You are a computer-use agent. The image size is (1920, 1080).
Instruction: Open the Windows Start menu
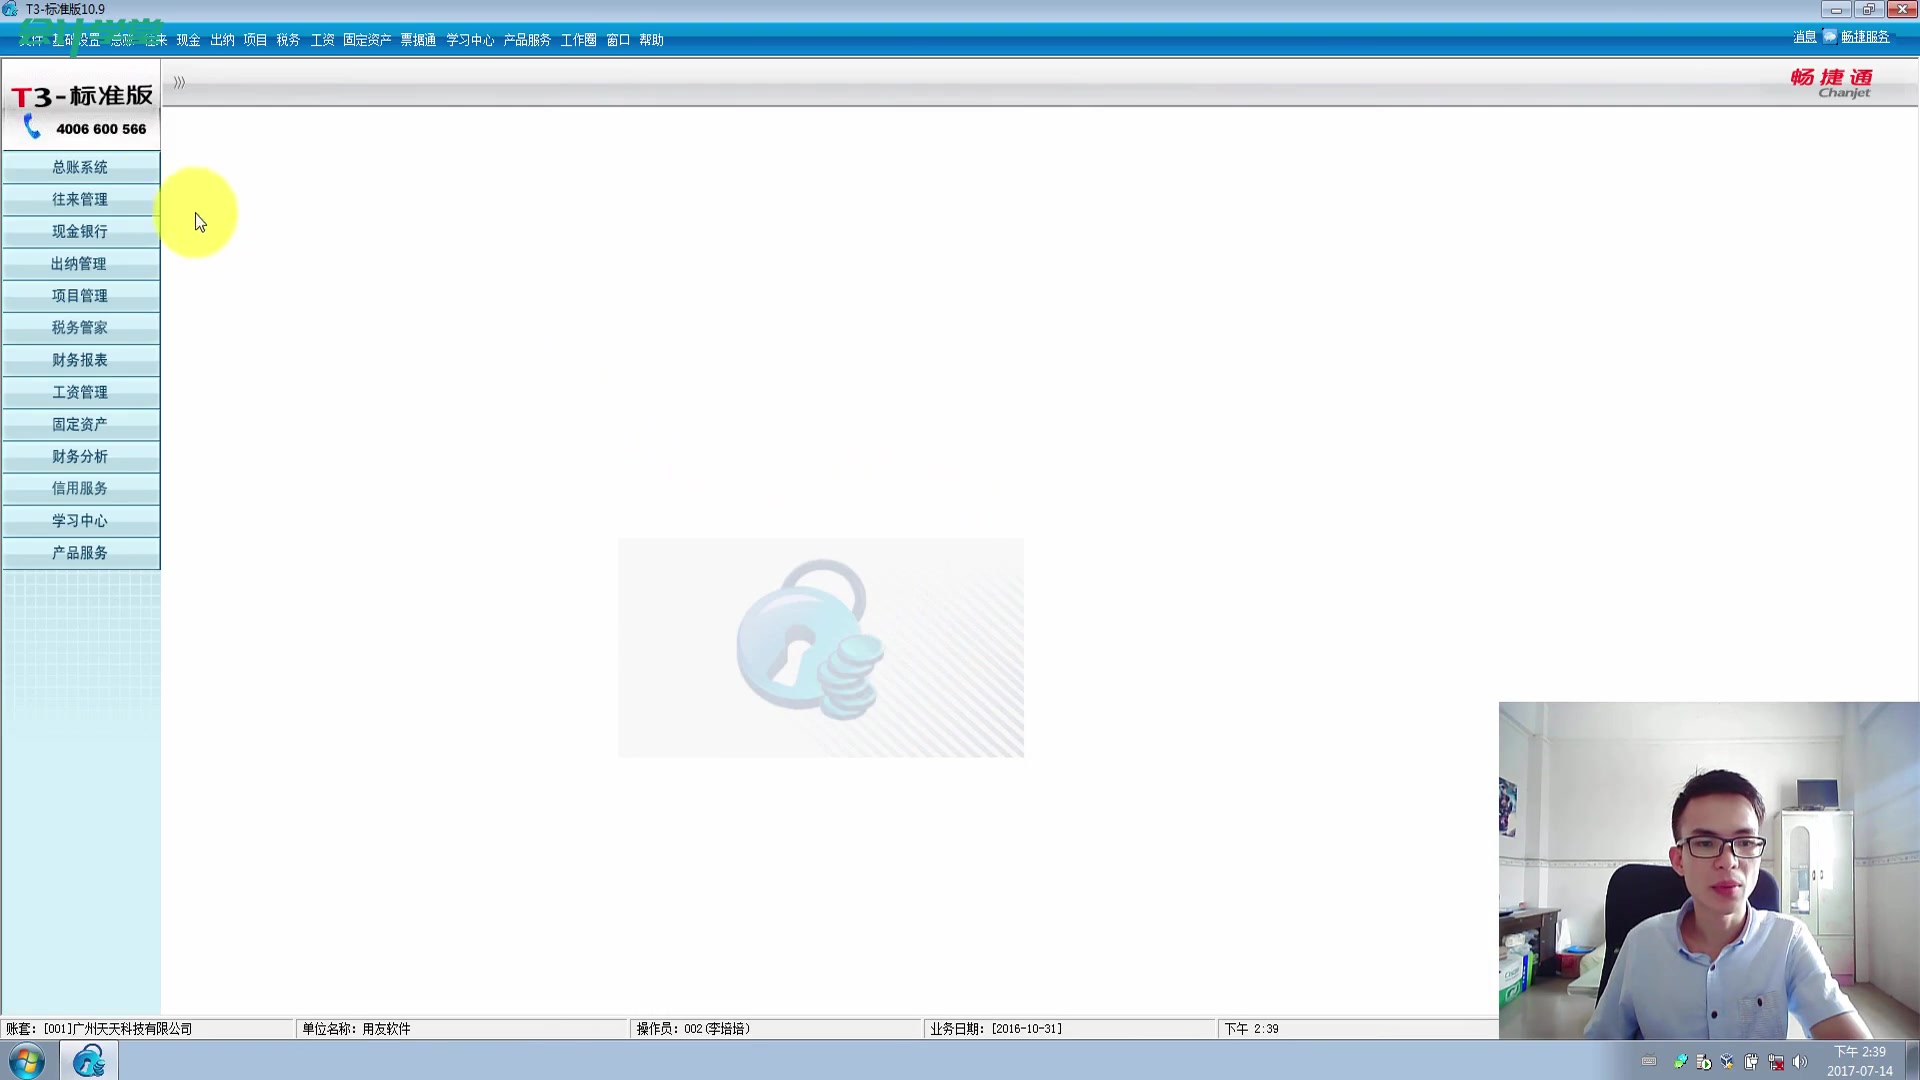(x=27, y=1060)
